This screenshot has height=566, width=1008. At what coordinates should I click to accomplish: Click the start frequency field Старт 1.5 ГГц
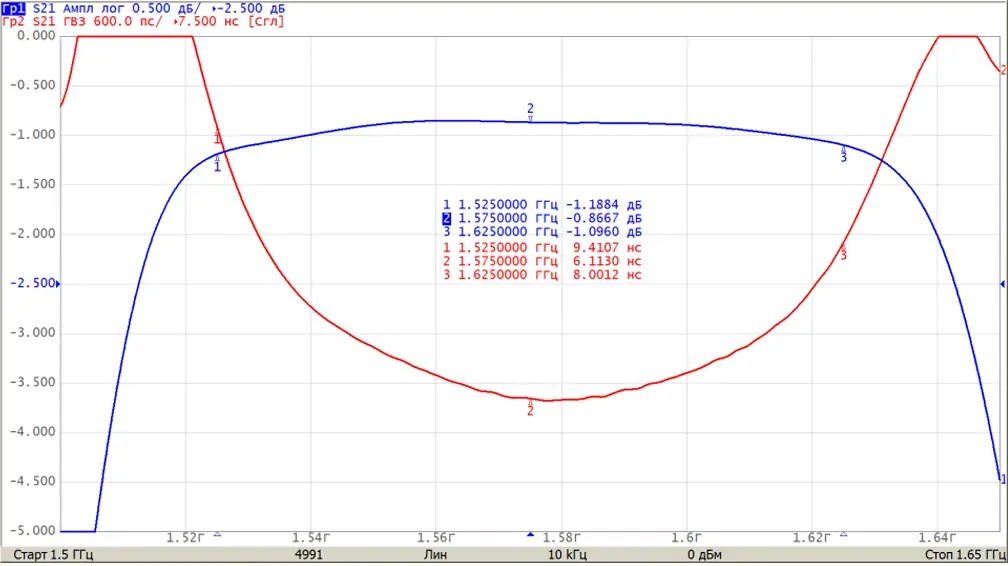[53, 554]
